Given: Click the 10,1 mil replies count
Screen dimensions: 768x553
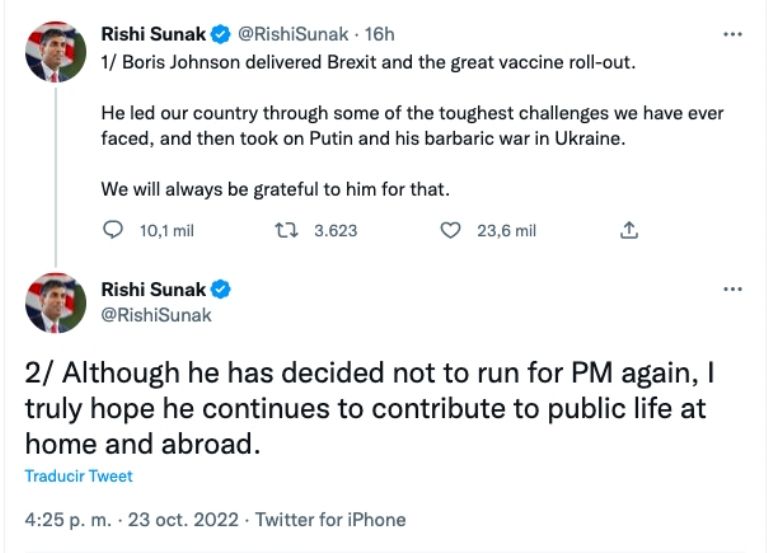Looking at the screenshot, I should pos(166,230).
